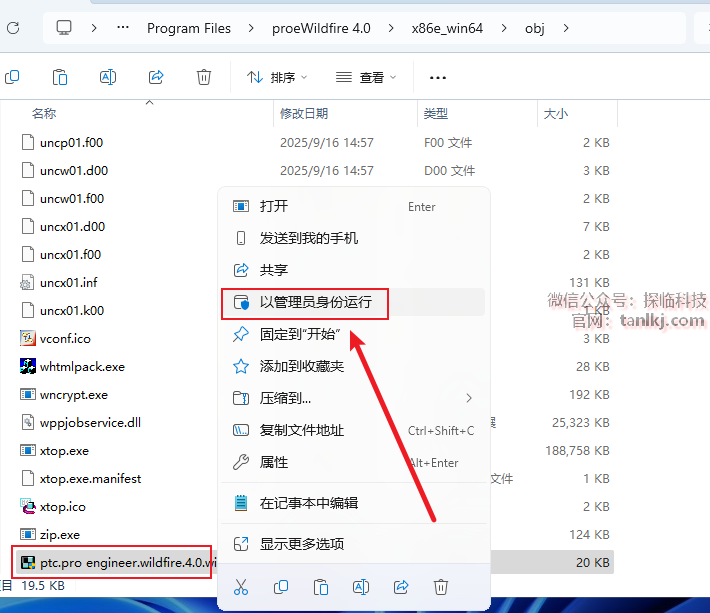Click the vconf.ico file icon
710x613 pixels.
click(x=28, y=338)
